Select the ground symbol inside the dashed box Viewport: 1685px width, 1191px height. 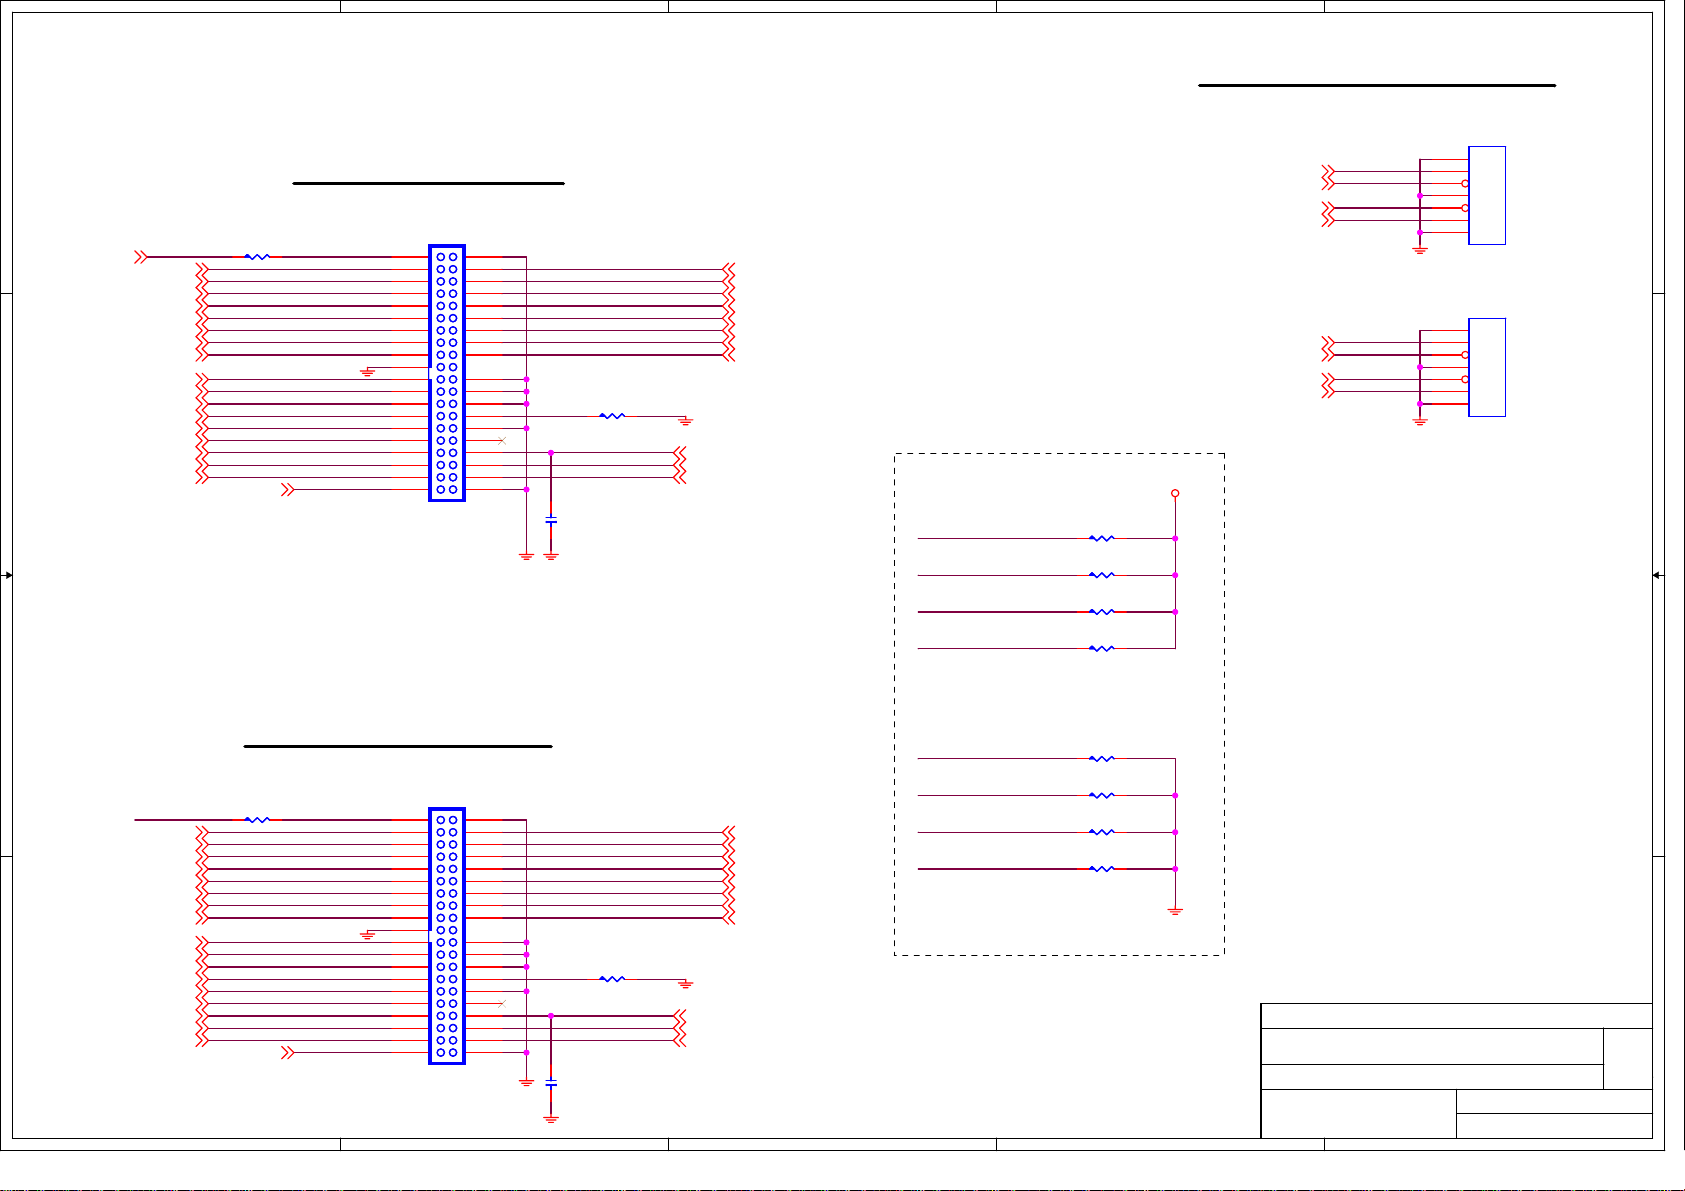(1175, 912)
